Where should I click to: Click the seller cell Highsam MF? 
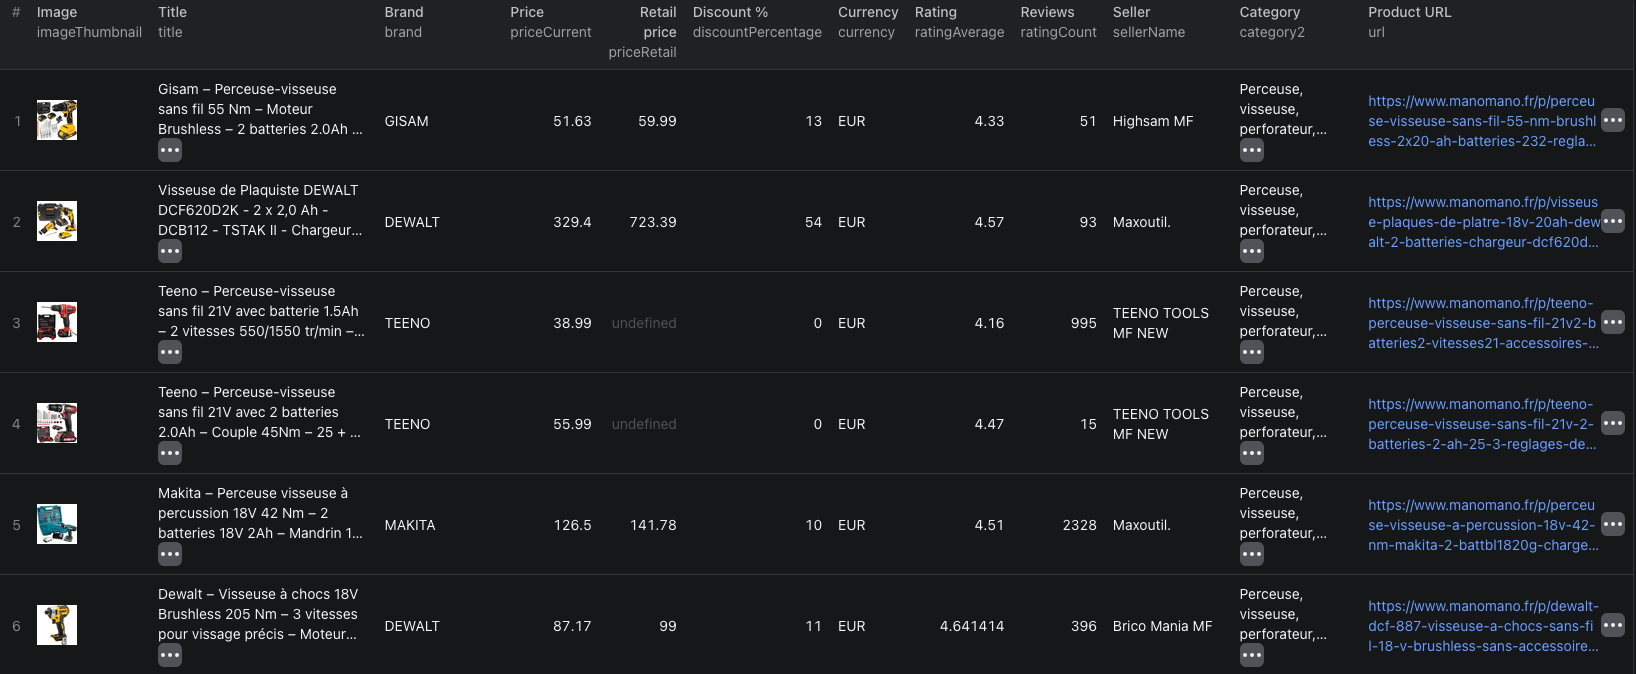[1153, 121]
